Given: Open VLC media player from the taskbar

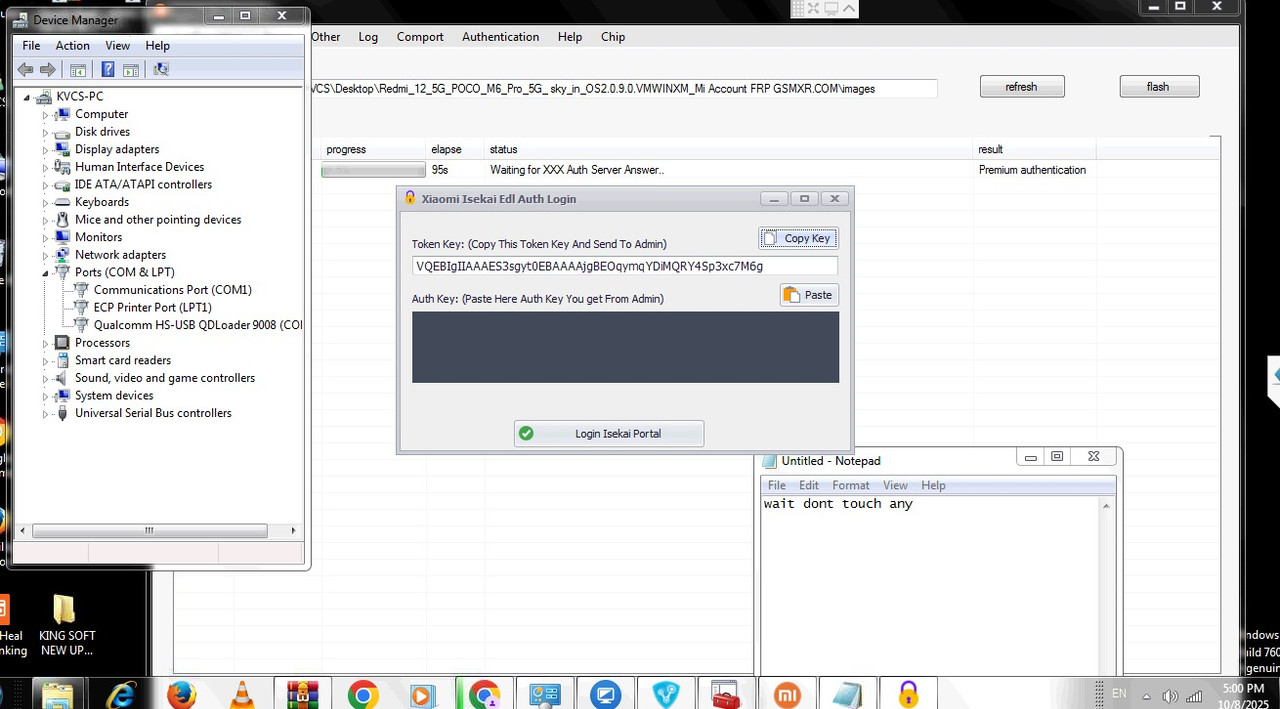Looking at the screenshot, I should (x=241, y=694).
